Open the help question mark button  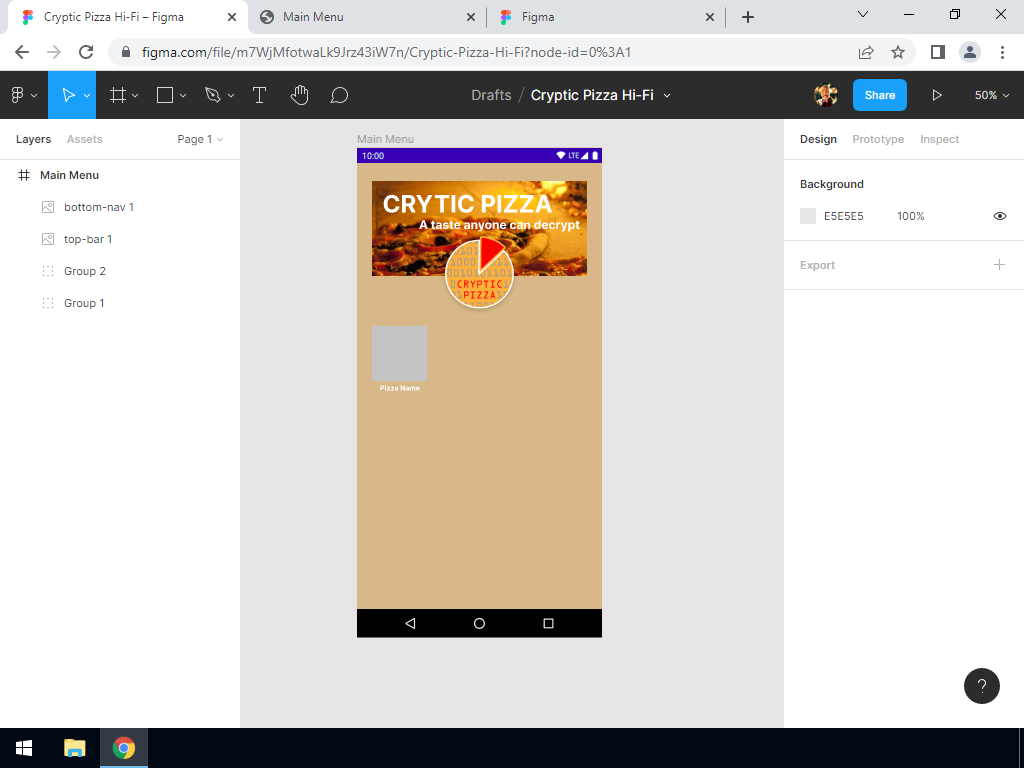point(982,686)
